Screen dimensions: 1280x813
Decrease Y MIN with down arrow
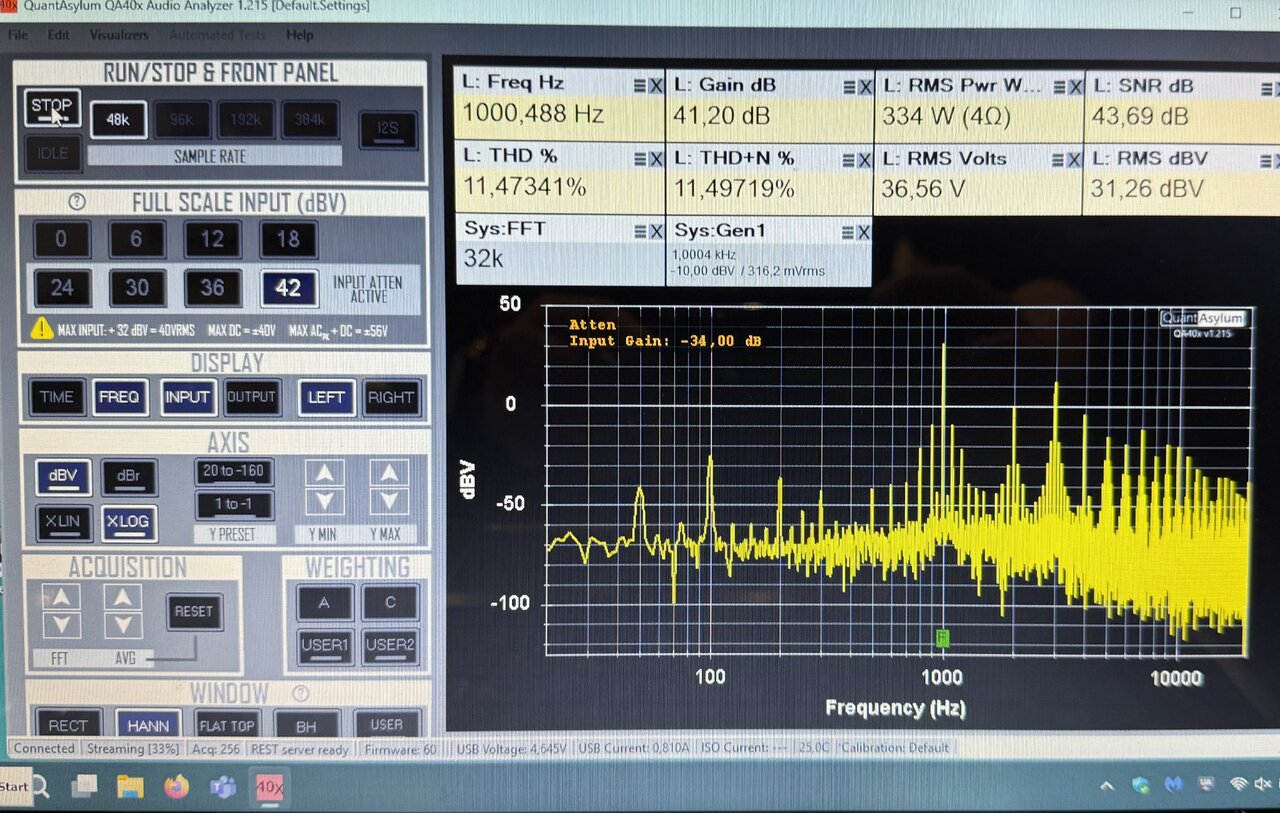[x=324, y=501]
